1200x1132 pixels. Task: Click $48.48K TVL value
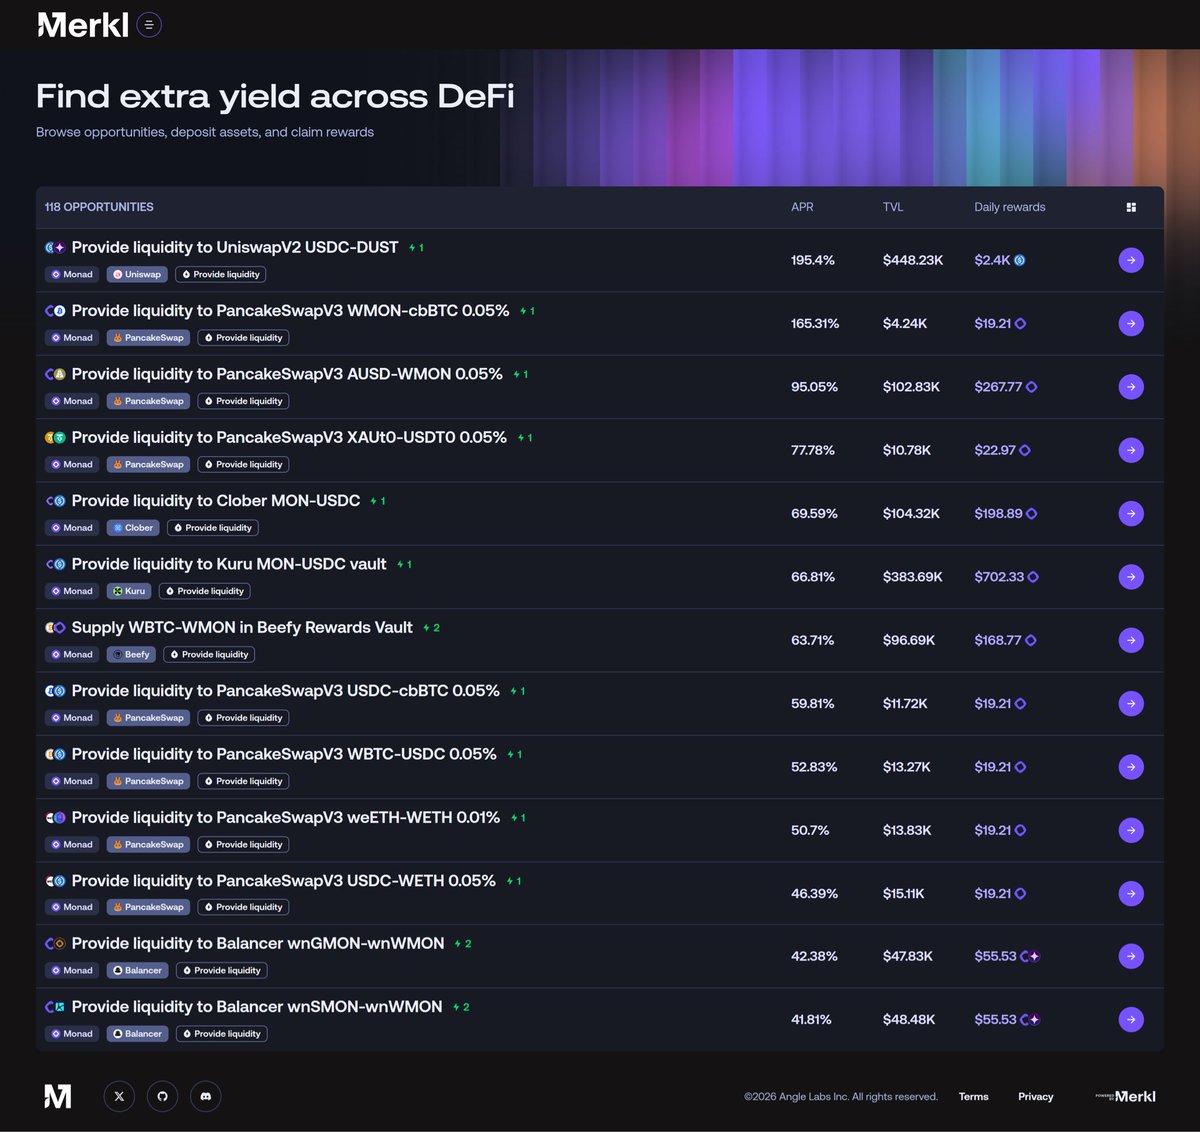coord(909,1020)
